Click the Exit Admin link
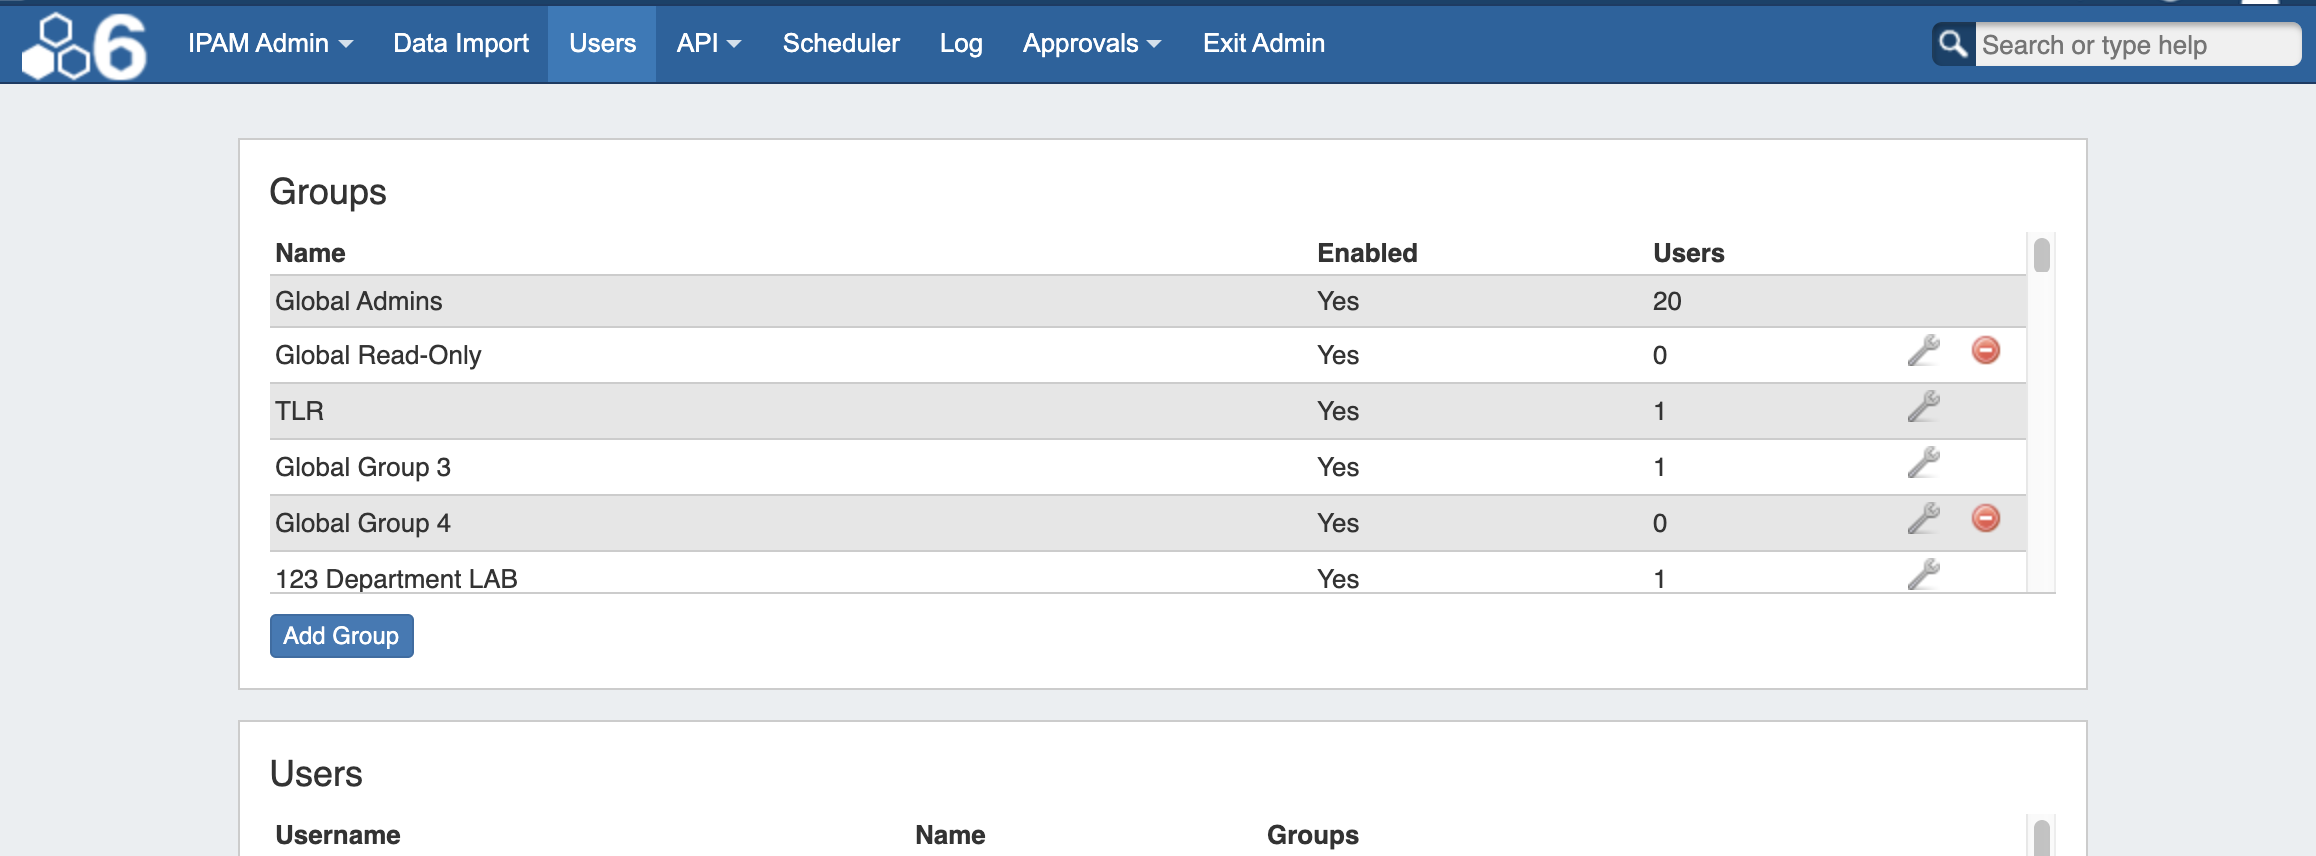 click(x=1263, y=43)
